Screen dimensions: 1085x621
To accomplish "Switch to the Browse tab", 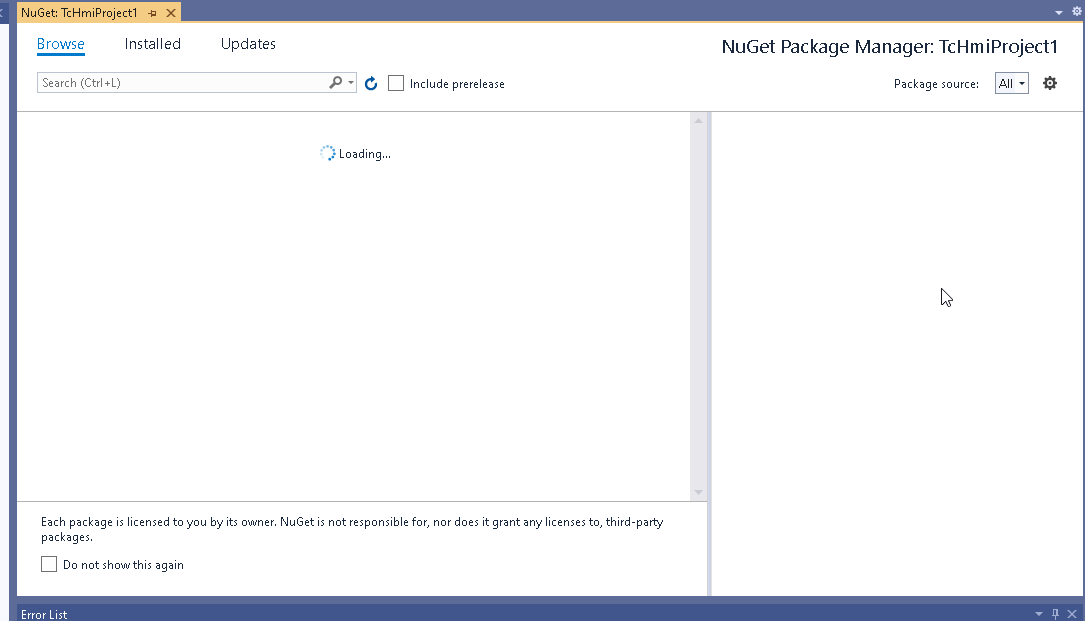I will click(x=60, y=44).
